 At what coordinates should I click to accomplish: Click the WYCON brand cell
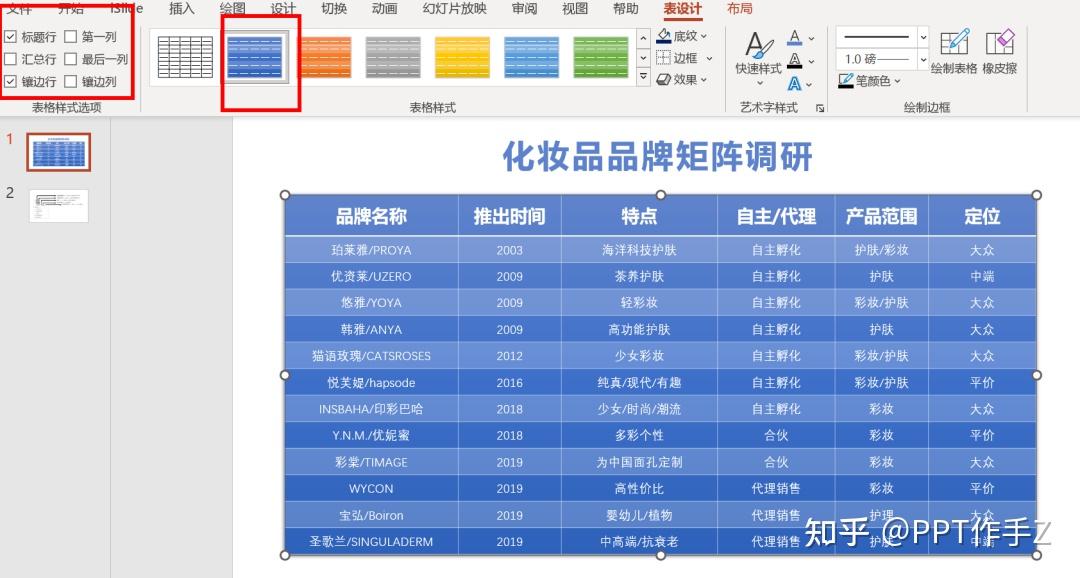tap(371, 488)
